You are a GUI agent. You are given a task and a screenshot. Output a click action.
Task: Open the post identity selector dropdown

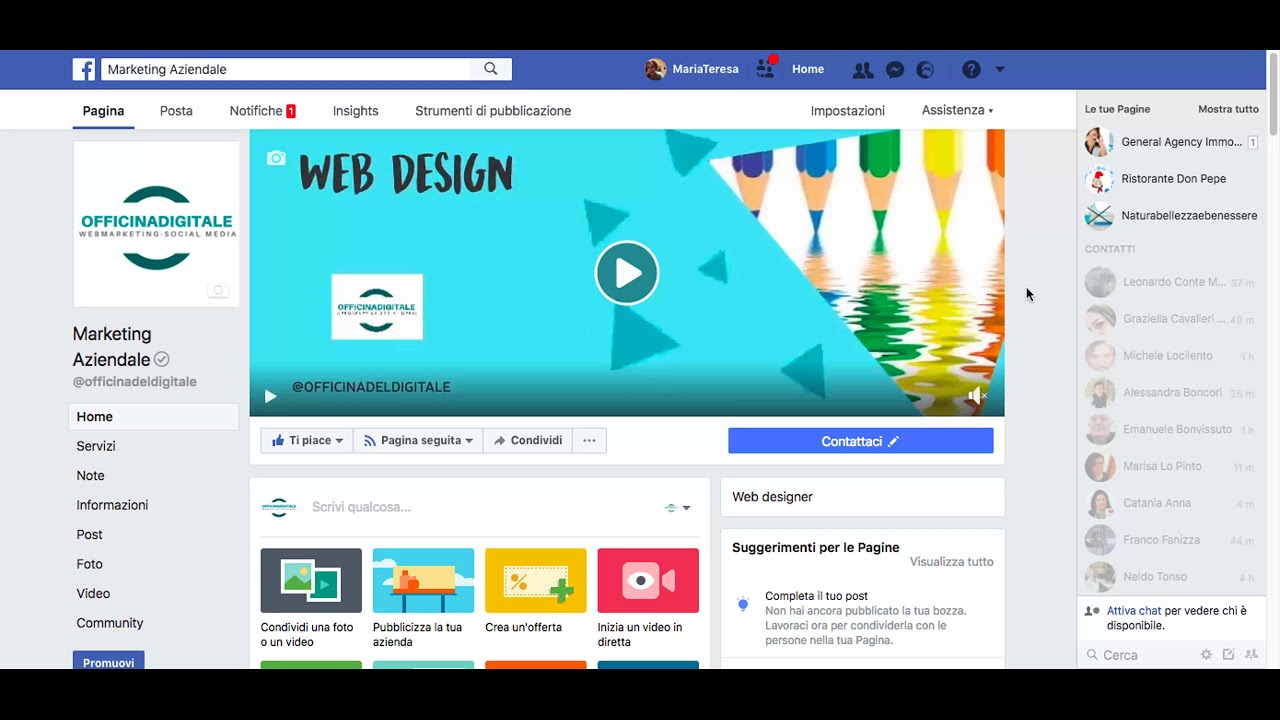click(x=678, y=507)
